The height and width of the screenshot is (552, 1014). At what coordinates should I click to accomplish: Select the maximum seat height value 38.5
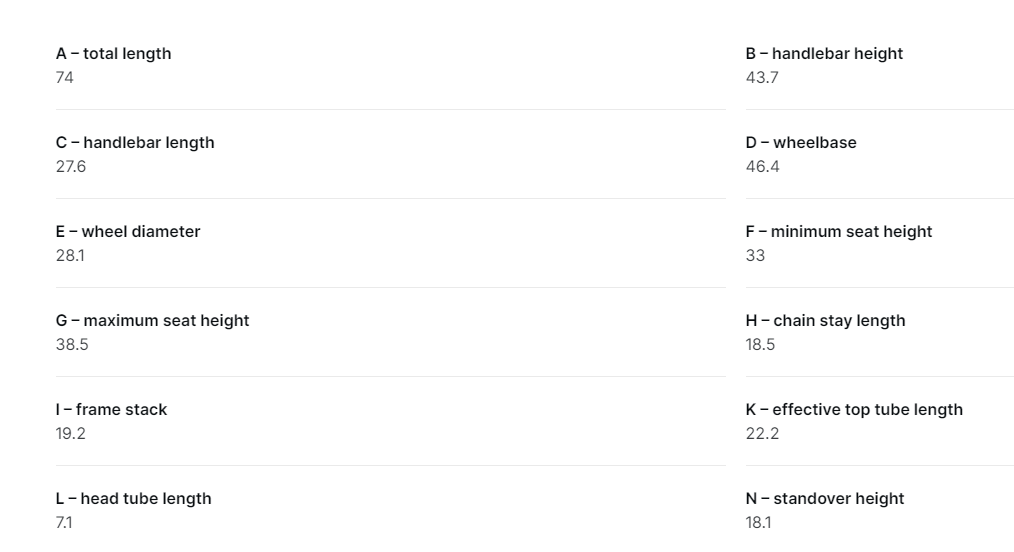72,345
